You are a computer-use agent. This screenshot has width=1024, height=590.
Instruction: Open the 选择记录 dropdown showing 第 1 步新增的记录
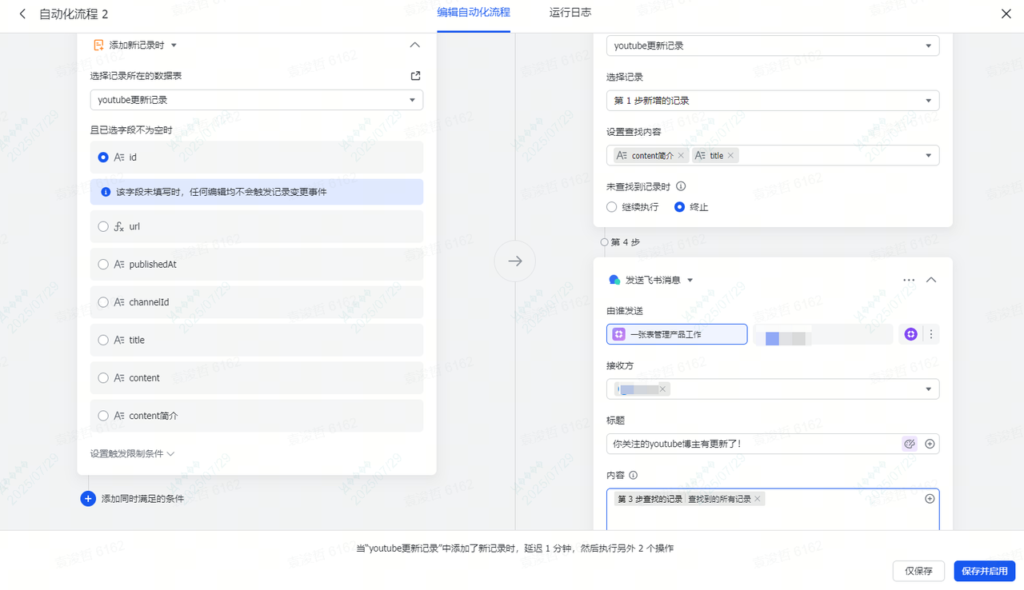(x=772, y=101)
